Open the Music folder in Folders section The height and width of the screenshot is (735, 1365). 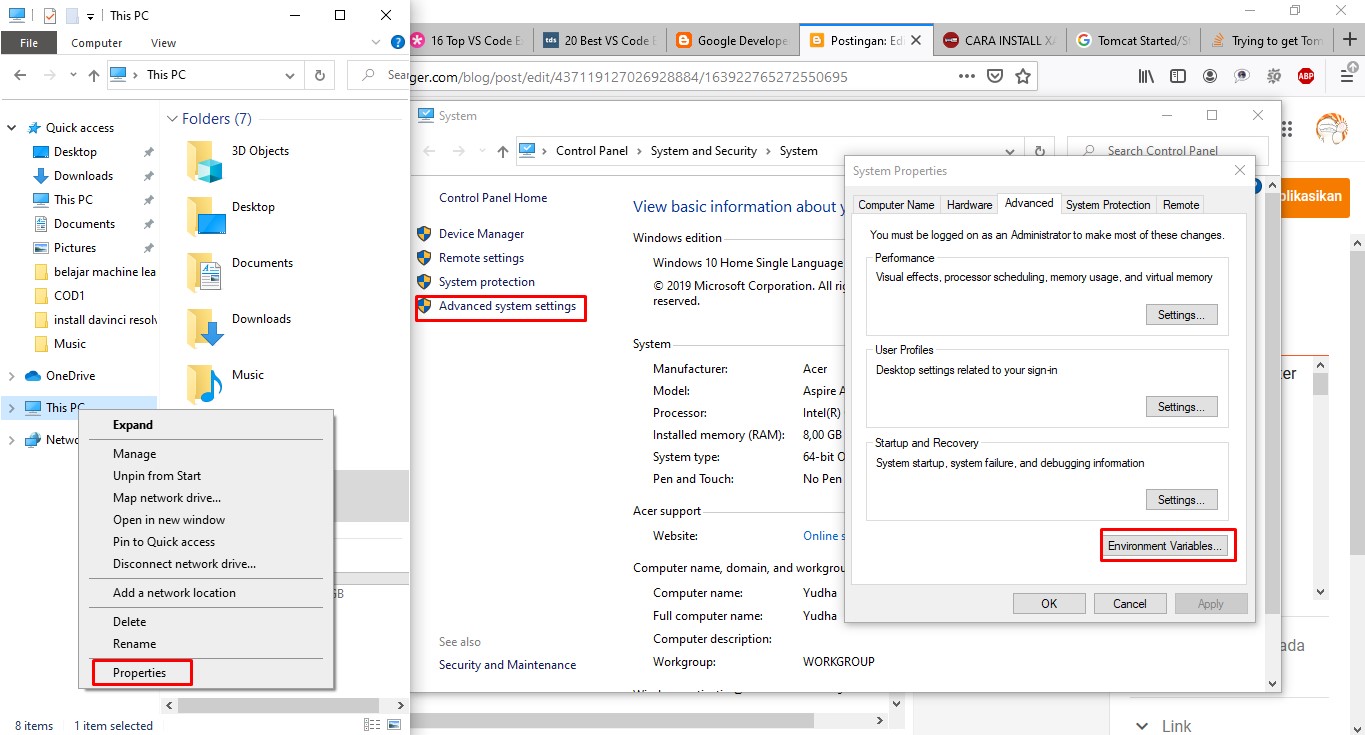point(248,375)
